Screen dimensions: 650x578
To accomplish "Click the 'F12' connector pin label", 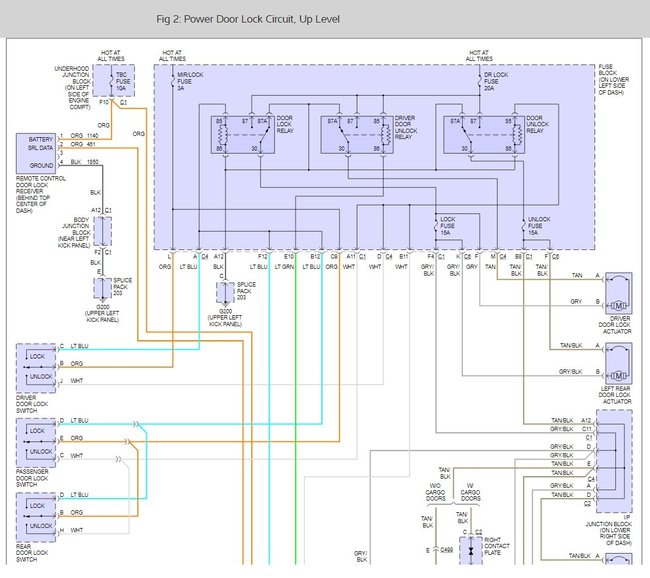I will click(263, 257).
